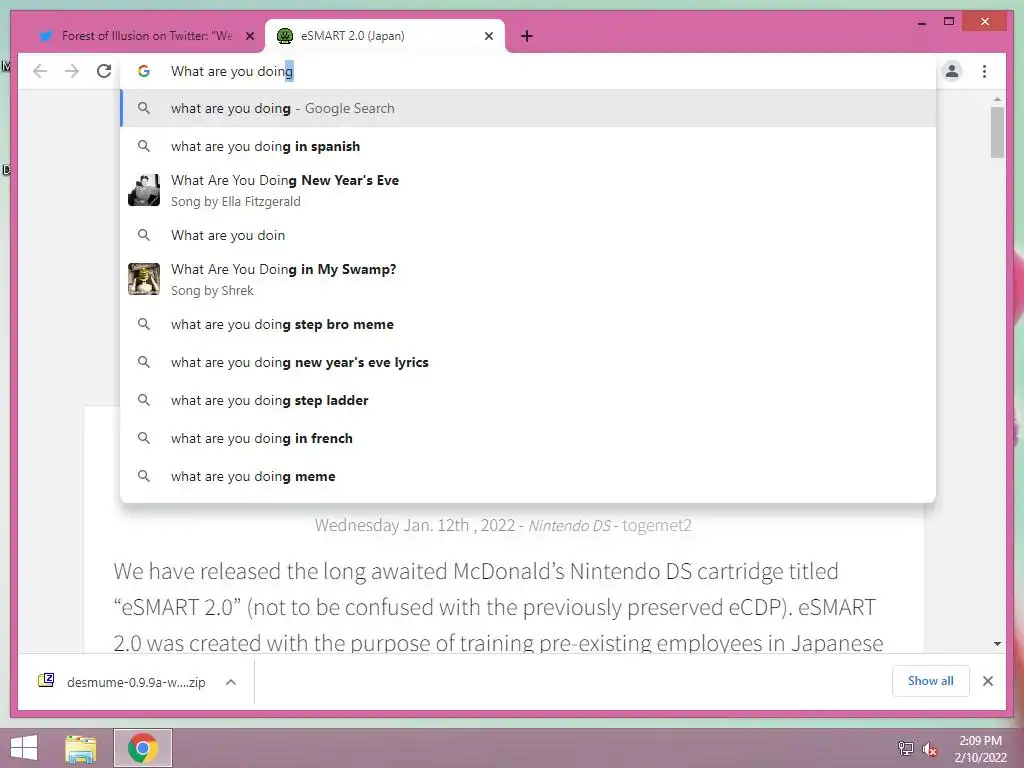1024x768 pixels.
Task: Click page scrollbar up arrow
Action: [x=997, y=99]
